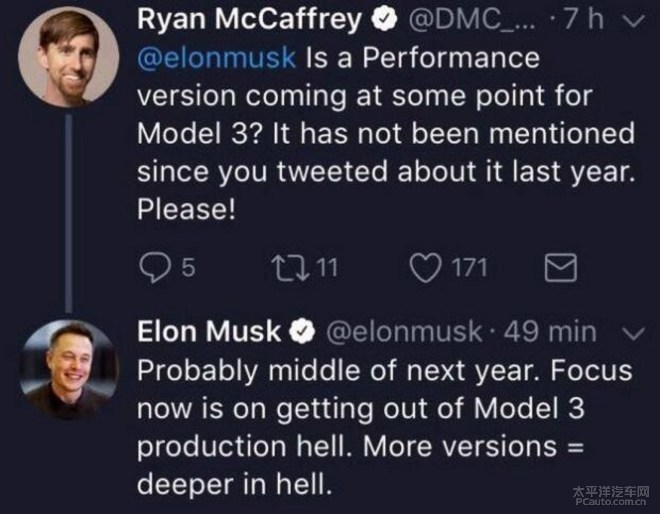
Task: Like the tweet with 171 likes
Action: [x=424, y=268]
